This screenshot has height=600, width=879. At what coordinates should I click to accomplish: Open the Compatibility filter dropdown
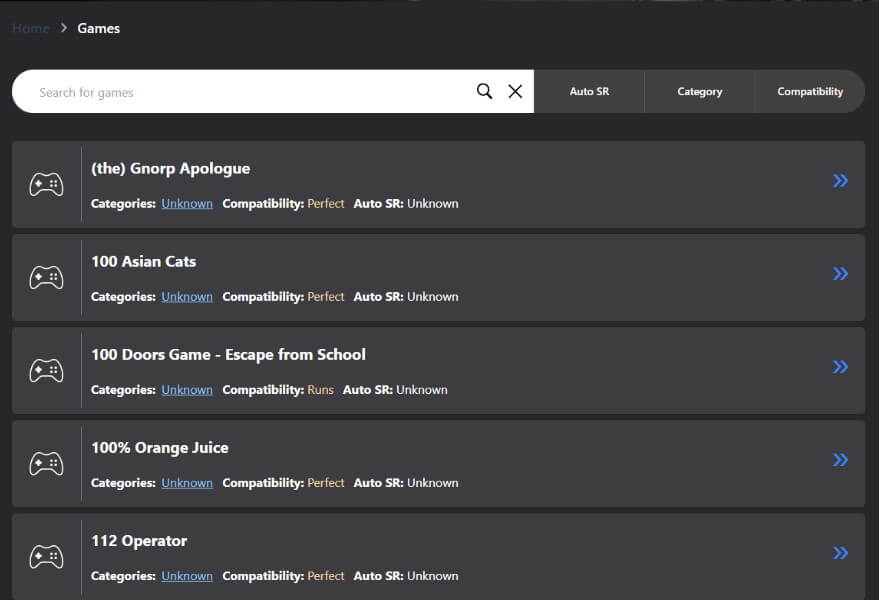click(x=809, y=91)
